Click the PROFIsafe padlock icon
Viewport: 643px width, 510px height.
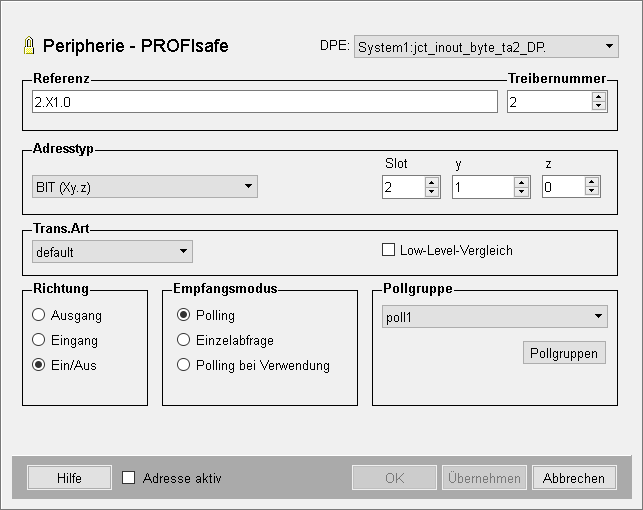[29, 45]
